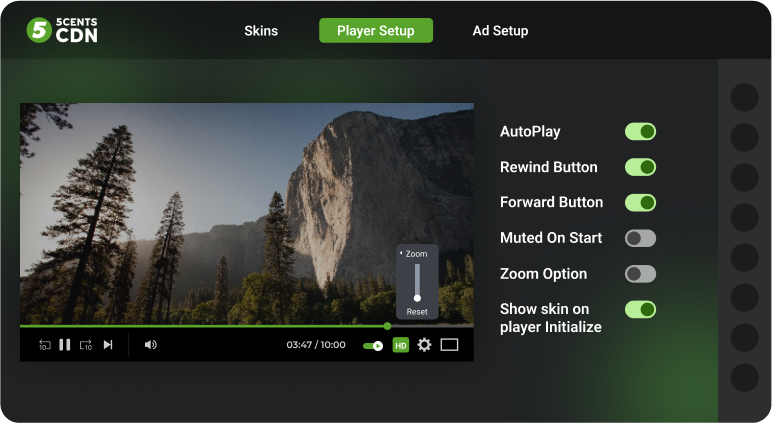This screenshot has height=423, width=772.
Task: Enable the Muted On Start toggle
Action: (x=640, y=238)
